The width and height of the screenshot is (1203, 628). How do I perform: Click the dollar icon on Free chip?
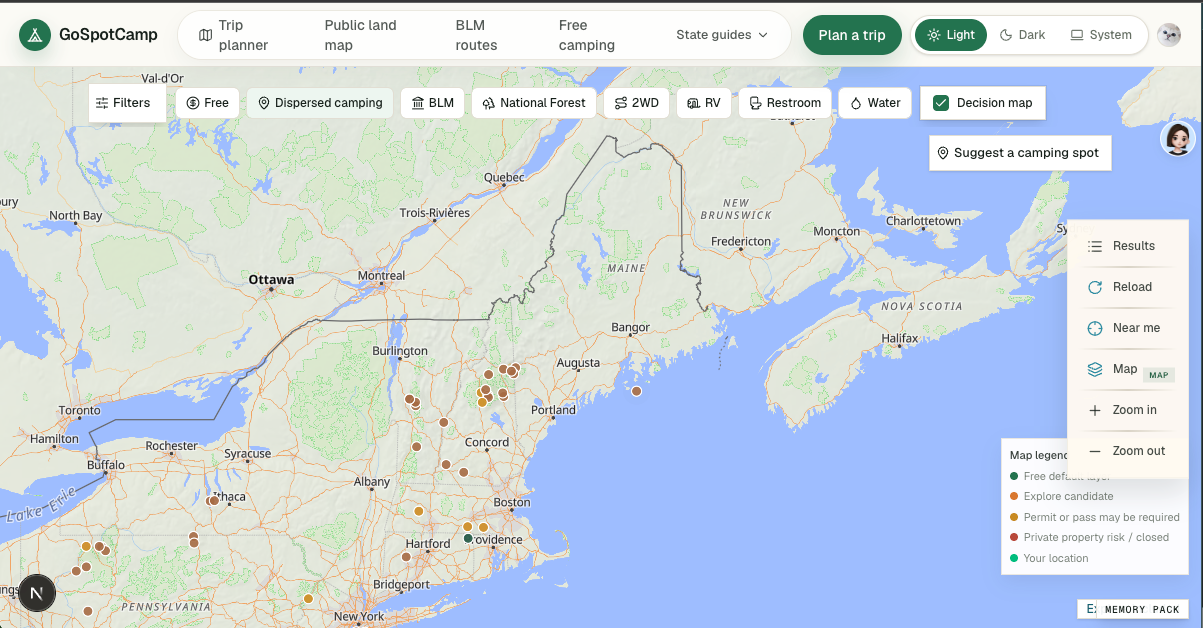tap(193, 103)
